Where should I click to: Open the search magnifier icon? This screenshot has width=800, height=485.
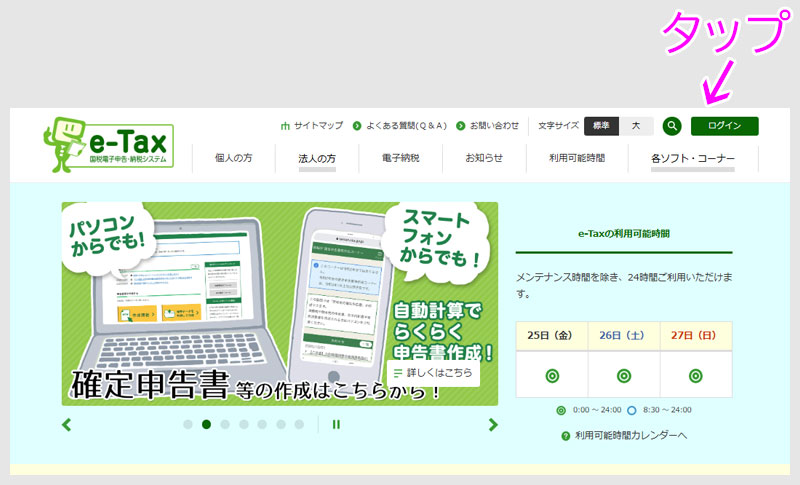(672, 126)
